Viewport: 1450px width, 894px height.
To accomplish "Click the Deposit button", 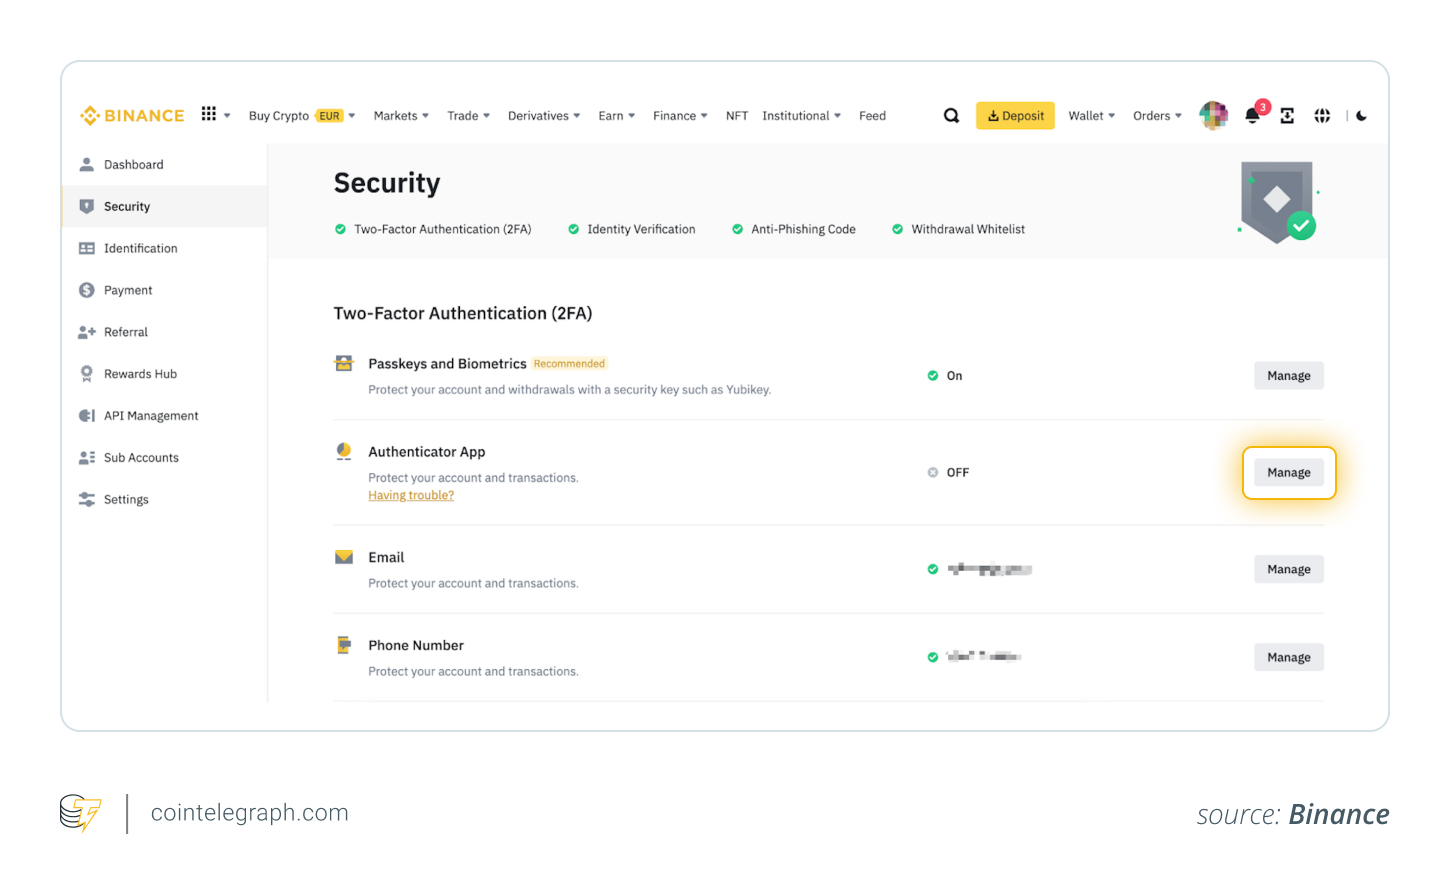I will pos(1015,116).
